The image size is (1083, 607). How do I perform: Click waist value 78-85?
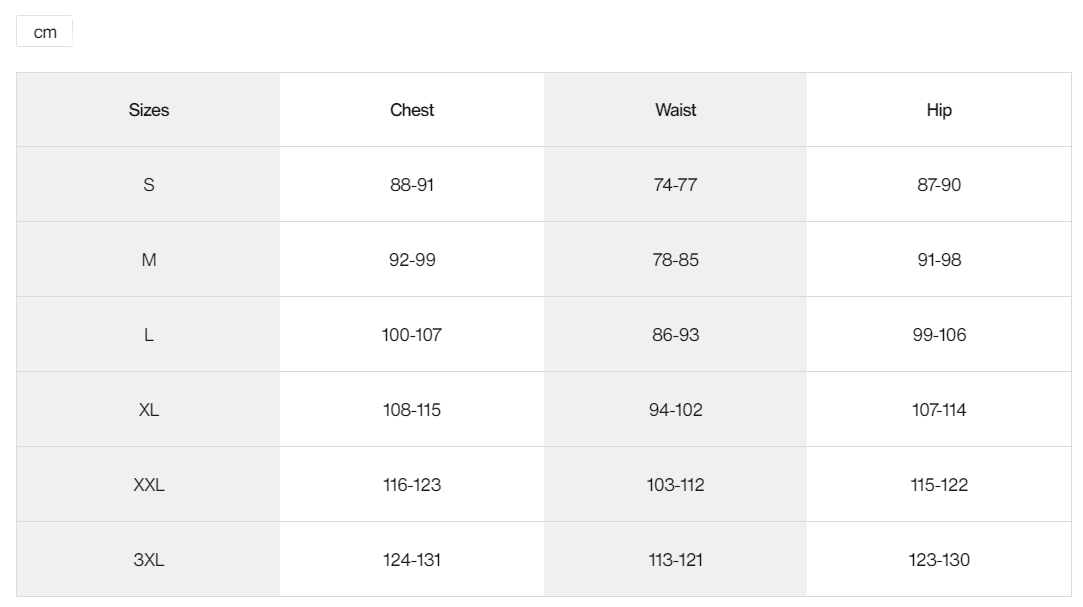(x=675, y=260)
